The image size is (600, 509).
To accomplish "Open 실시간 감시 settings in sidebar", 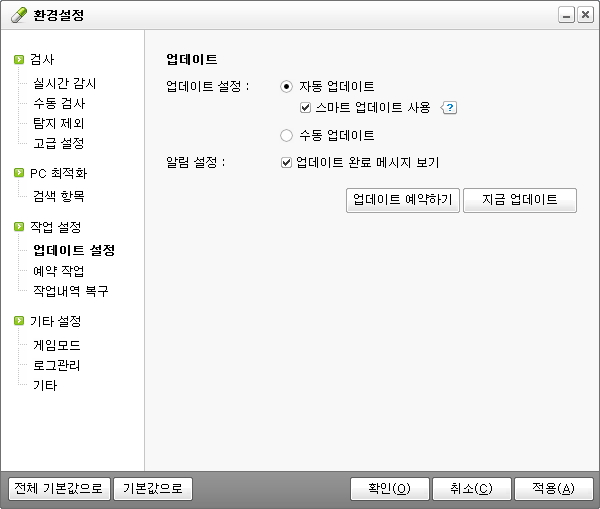I will [64, 84].
